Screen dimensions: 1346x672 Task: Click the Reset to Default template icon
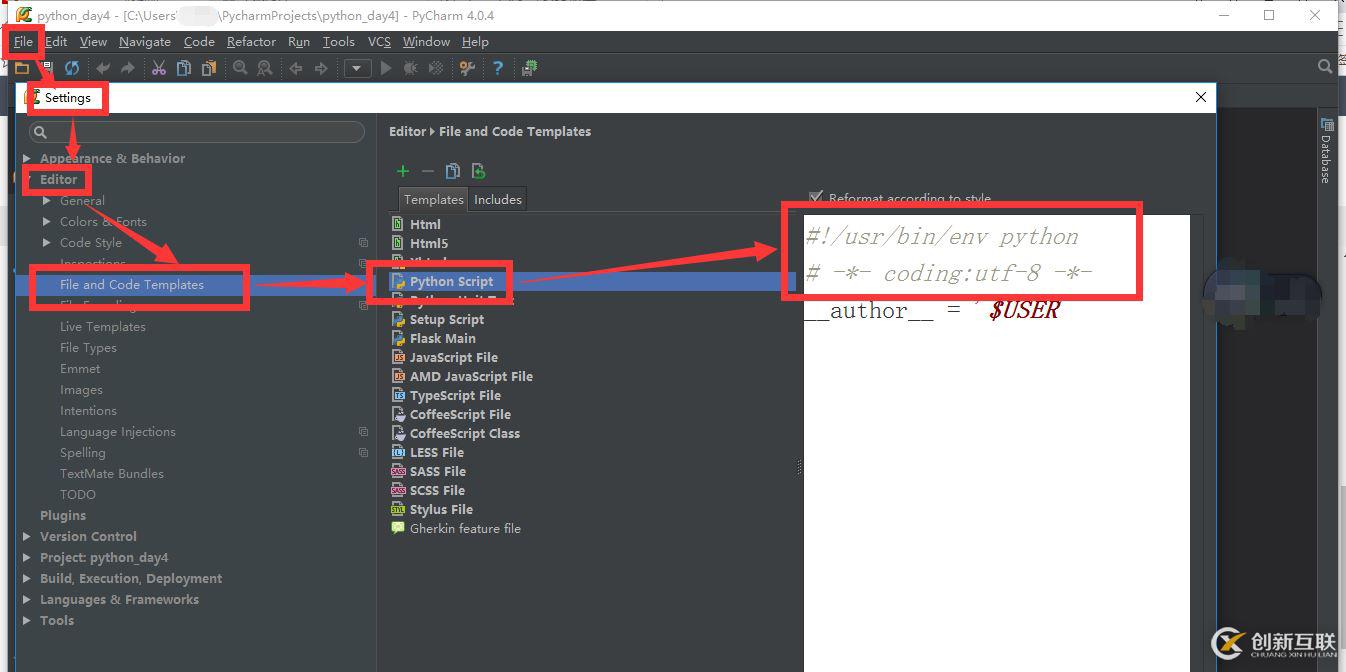(478, 171)
